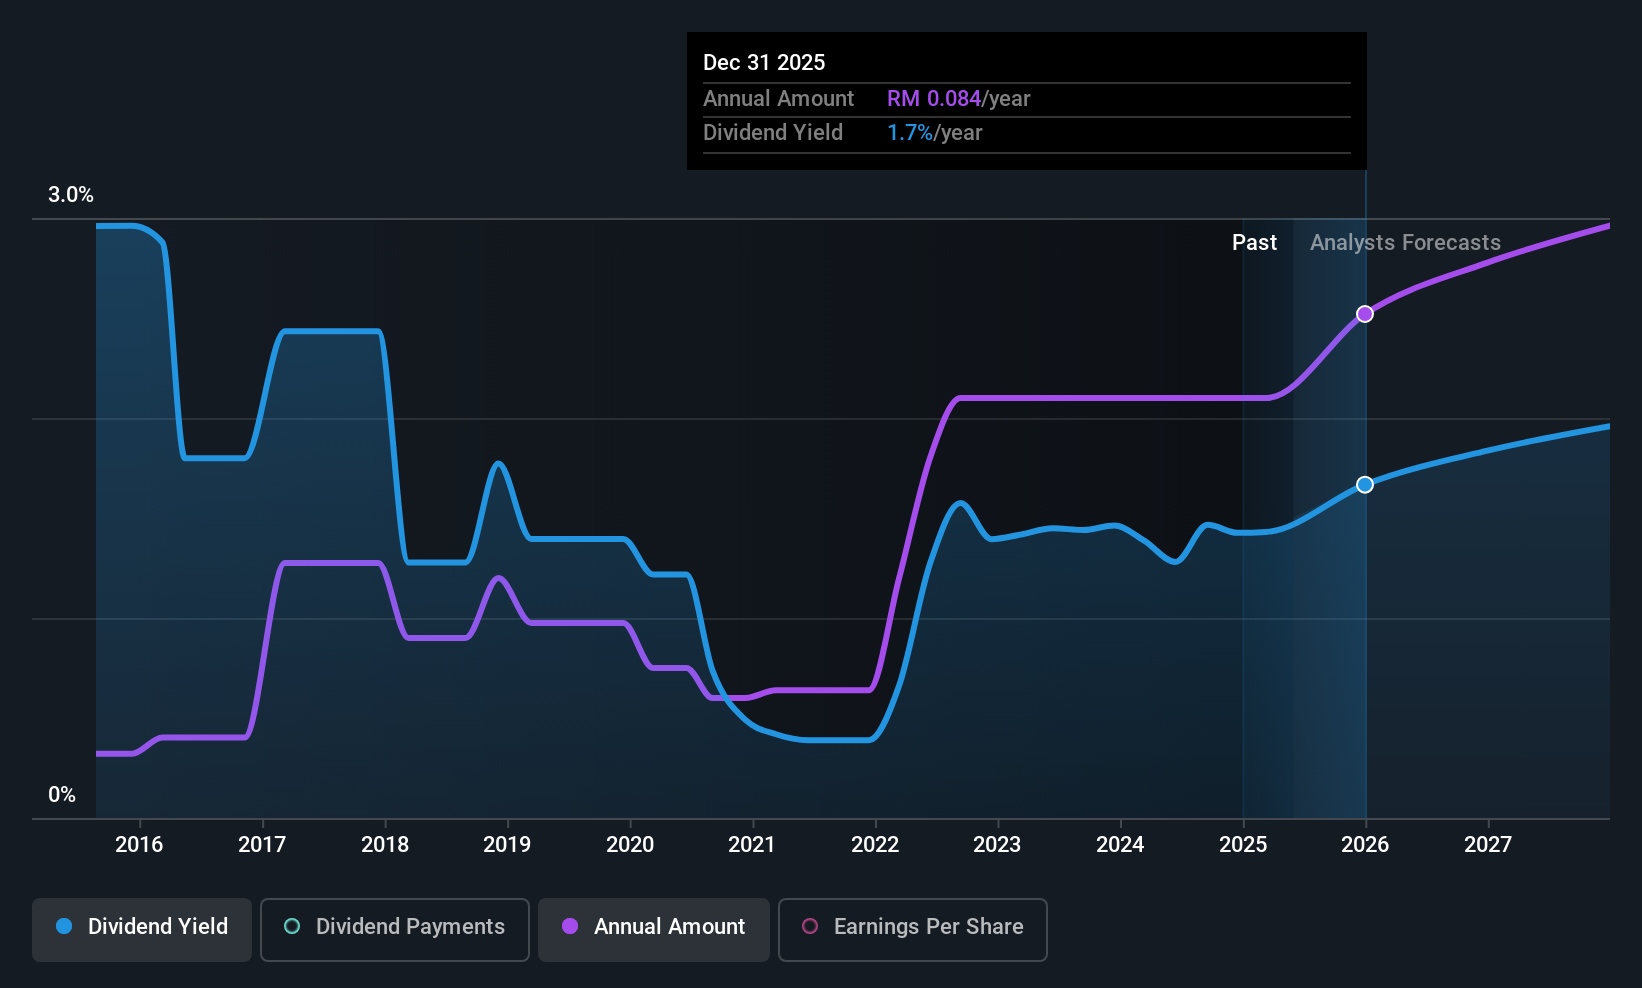This screenshot has height=988, width=1642.
Task: Click the 2025 x-axis label
Action: pyautogui.click(x=1243, y=845)
